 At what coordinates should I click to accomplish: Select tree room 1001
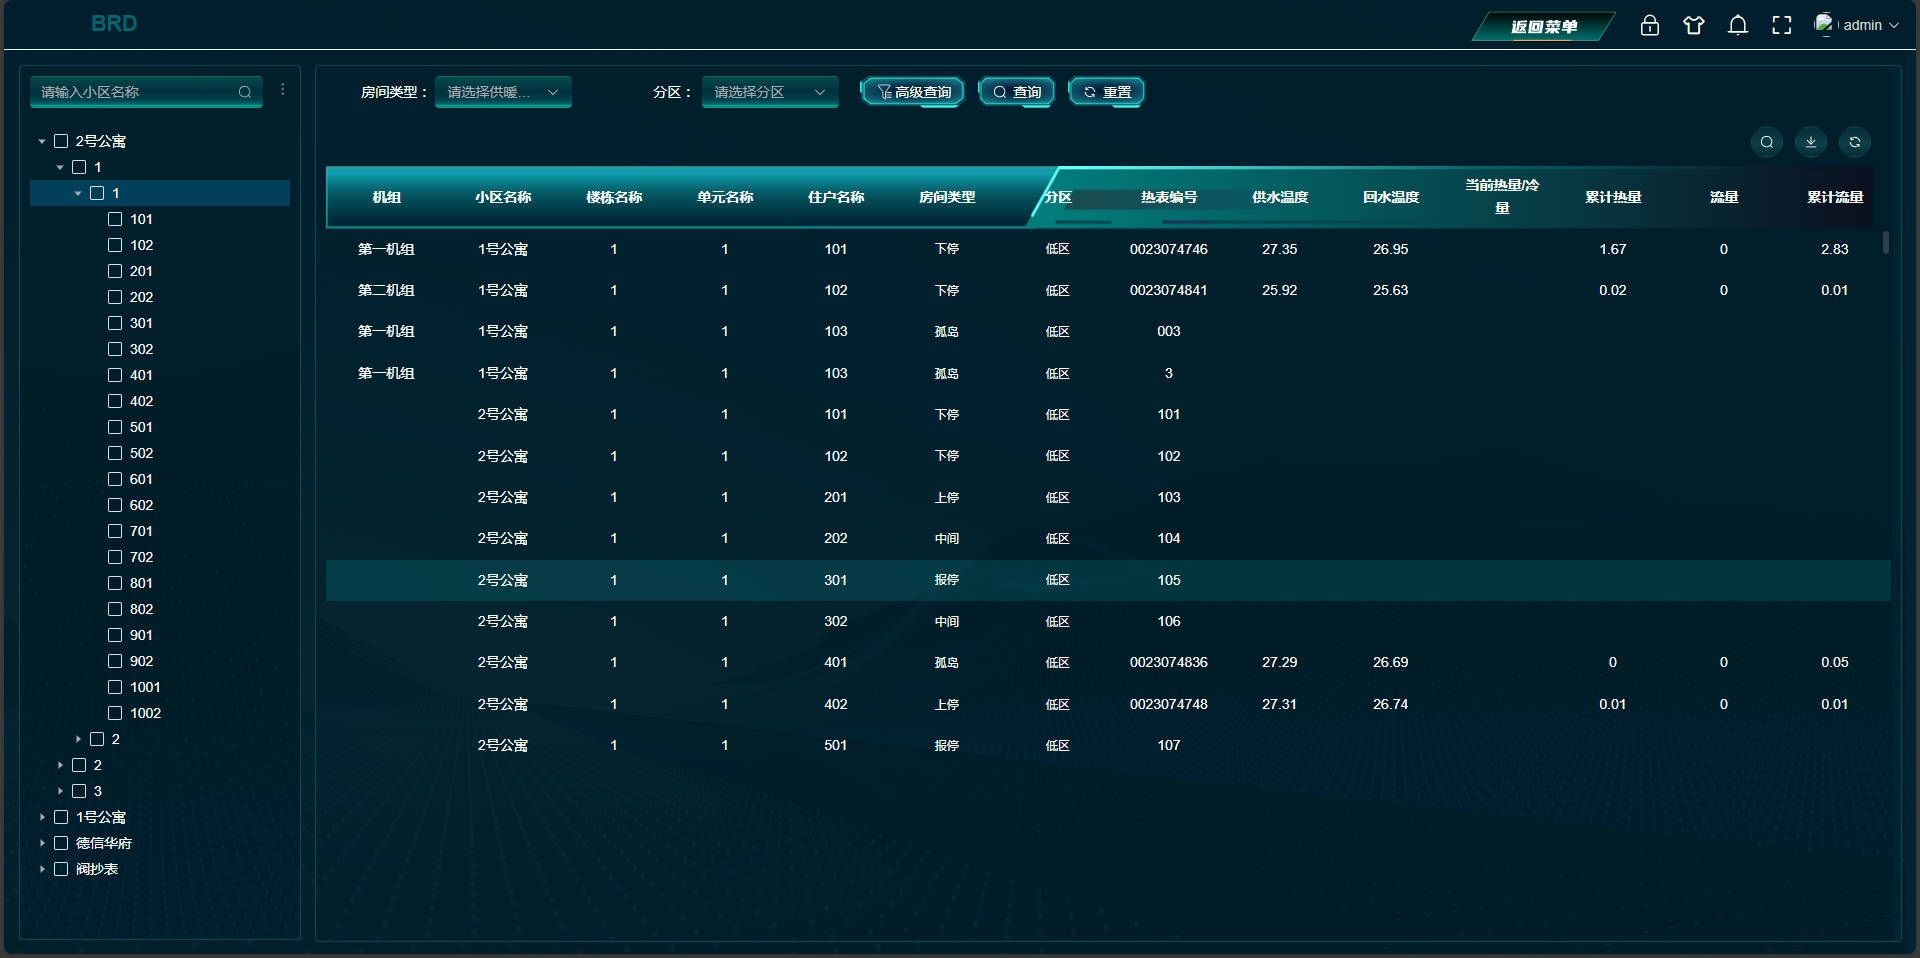coord(145,687)
